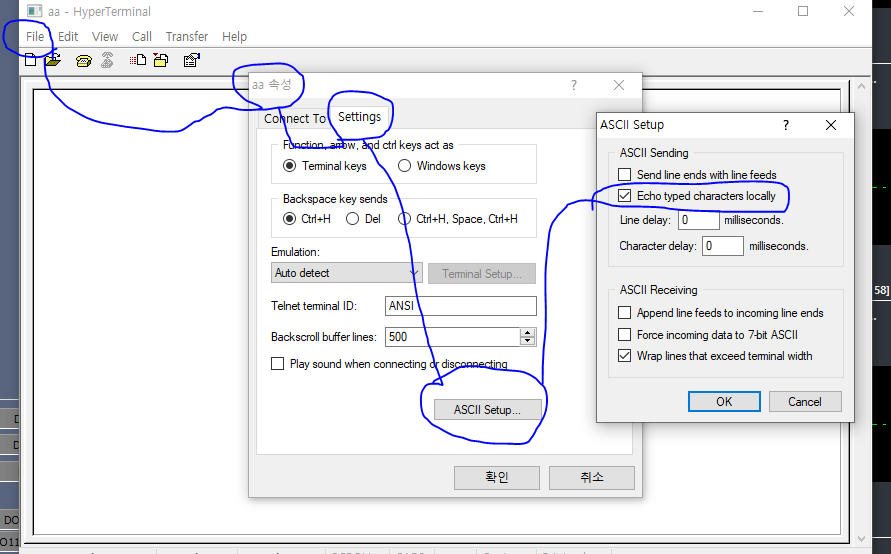Open the File menu
Screen dimensions: 891x554
coord(35,36)
